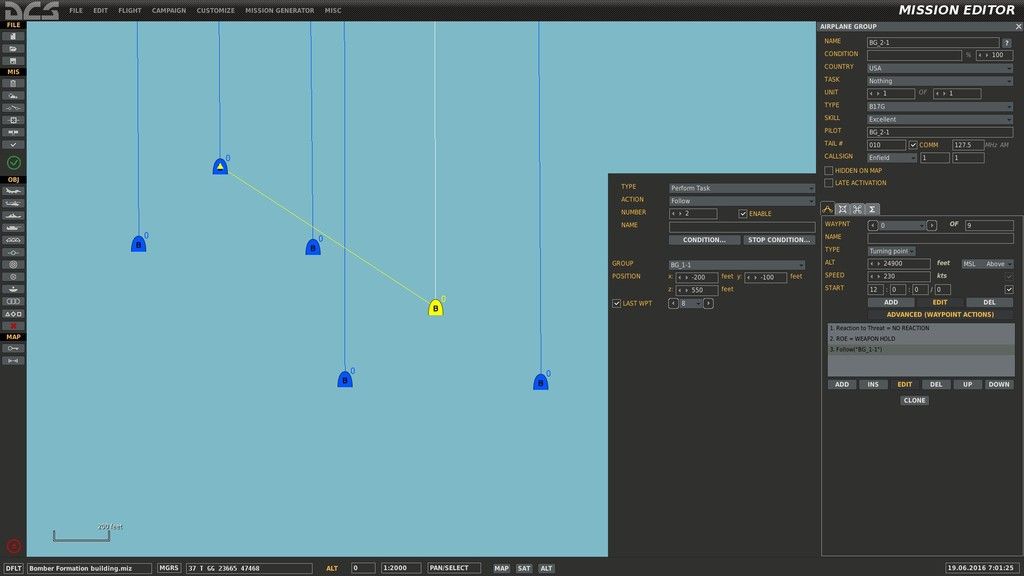The image size is (1024, 576).
Task: Open the Skill dropdown set to Excellent
Action: pos(939,119)
